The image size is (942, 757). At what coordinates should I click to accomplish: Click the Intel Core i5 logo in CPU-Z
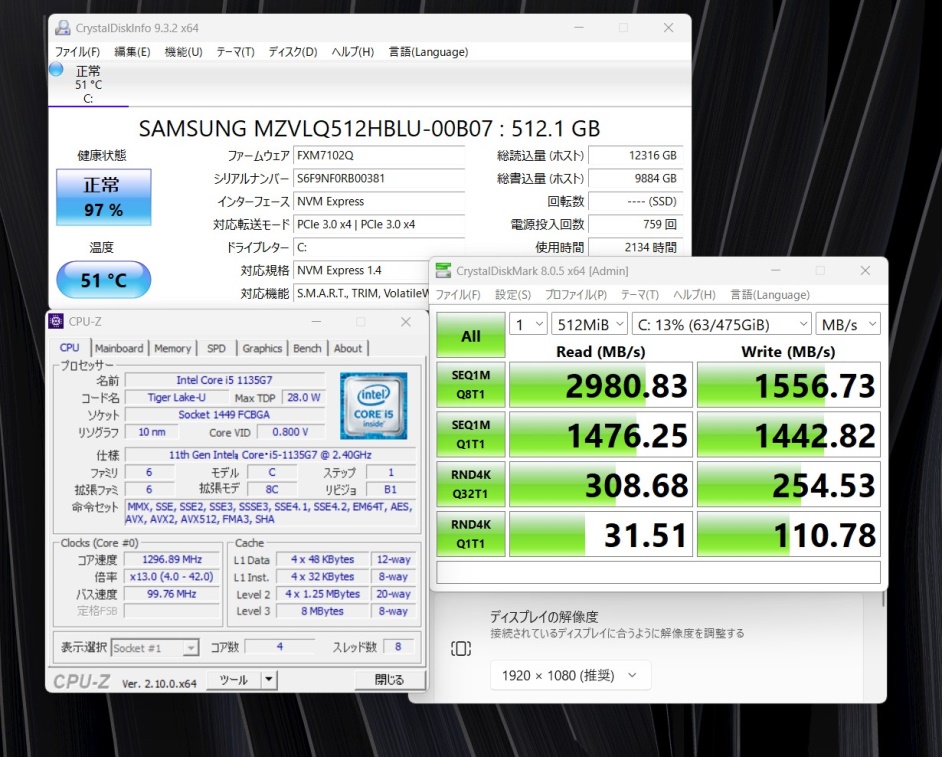click(x=374, y=406)
